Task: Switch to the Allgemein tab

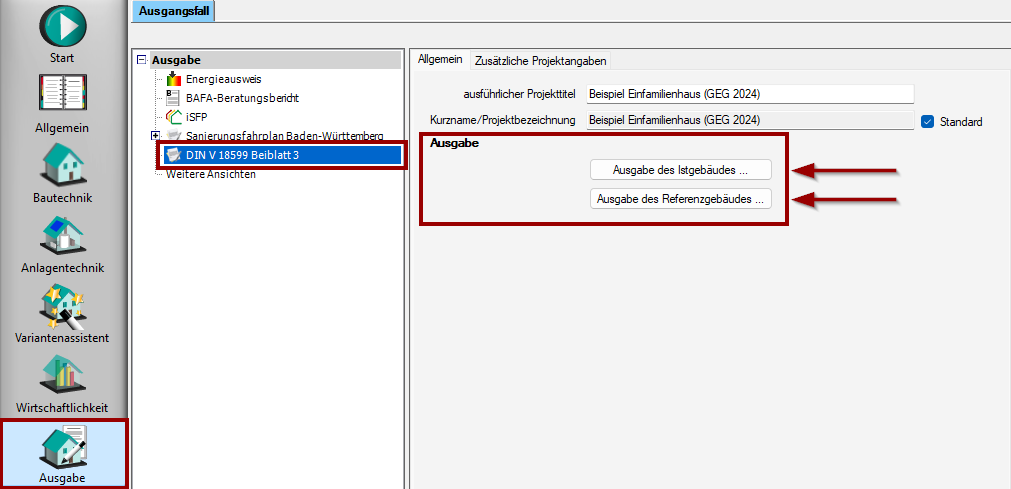Action: 440,60
